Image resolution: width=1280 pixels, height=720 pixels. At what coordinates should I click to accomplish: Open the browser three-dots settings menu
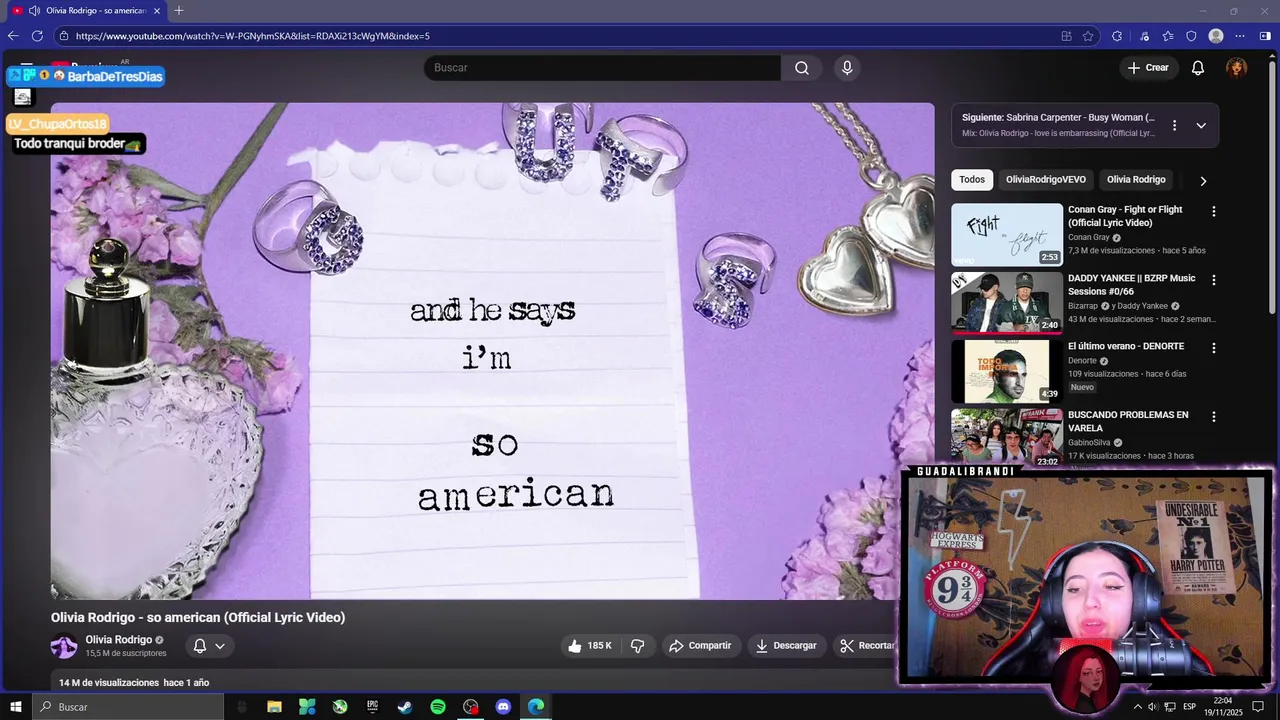1241,36
